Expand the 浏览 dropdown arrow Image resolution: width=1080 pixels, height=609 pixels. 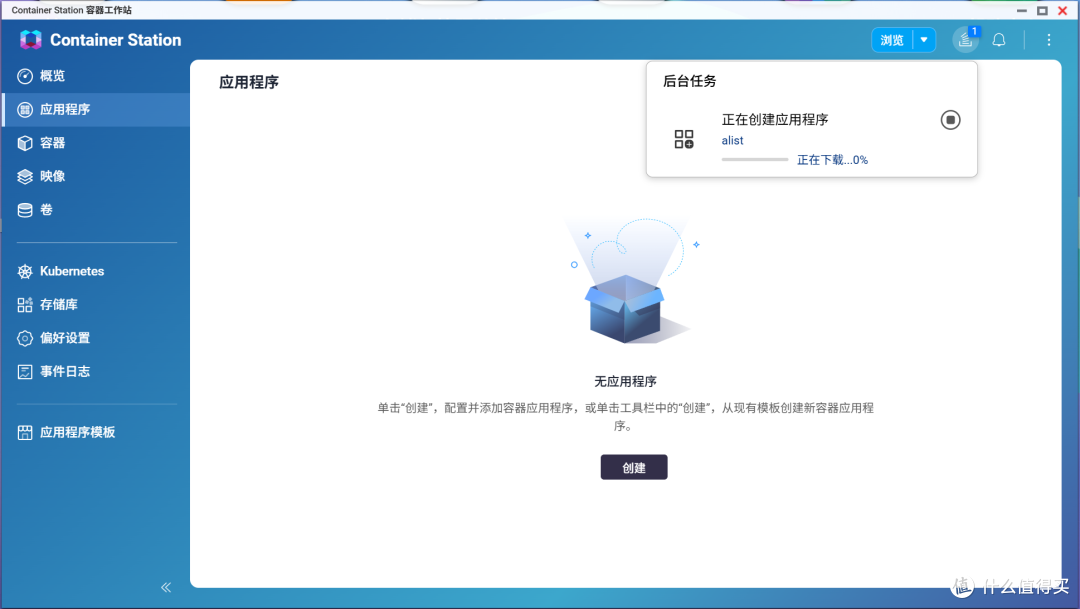click(x=924, y=41)
